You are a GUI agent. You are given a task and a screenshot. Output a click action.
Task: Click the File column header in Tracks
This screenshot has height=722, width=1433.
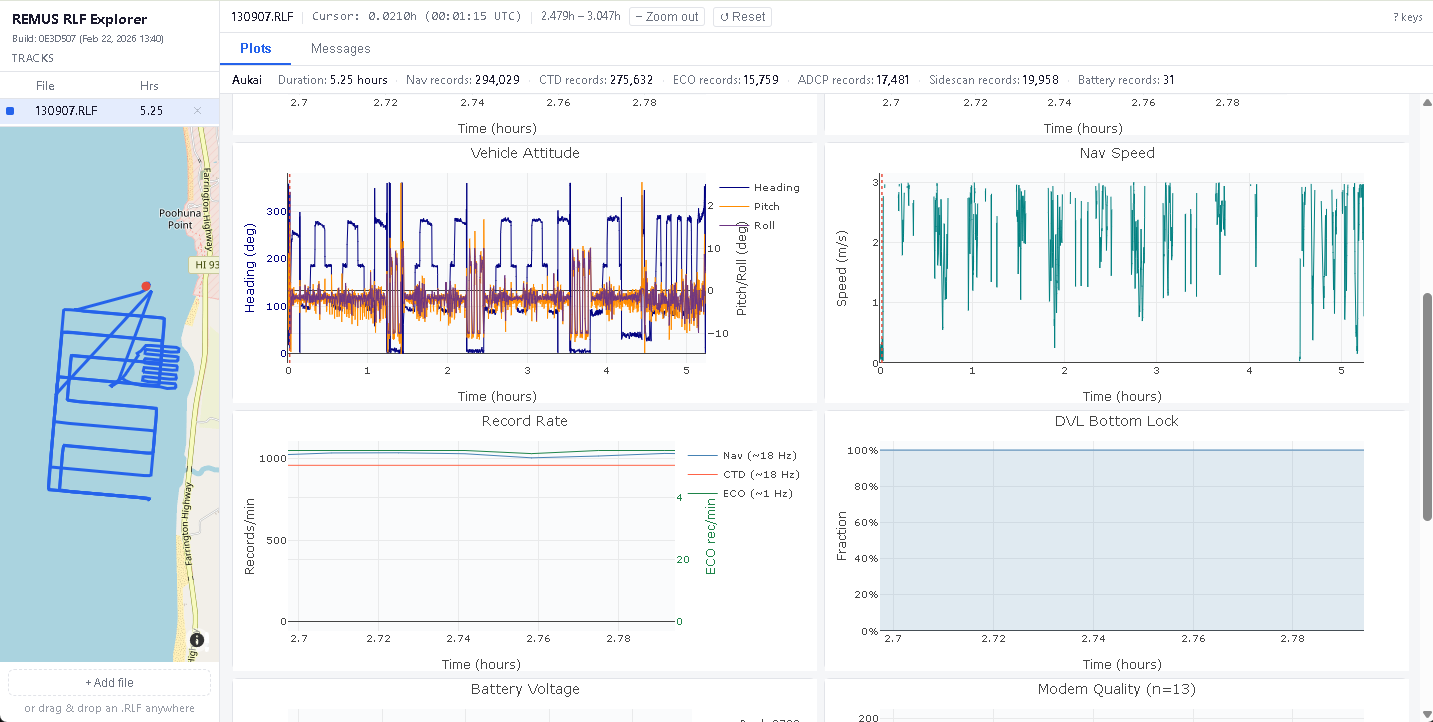(x=45, y=86)
